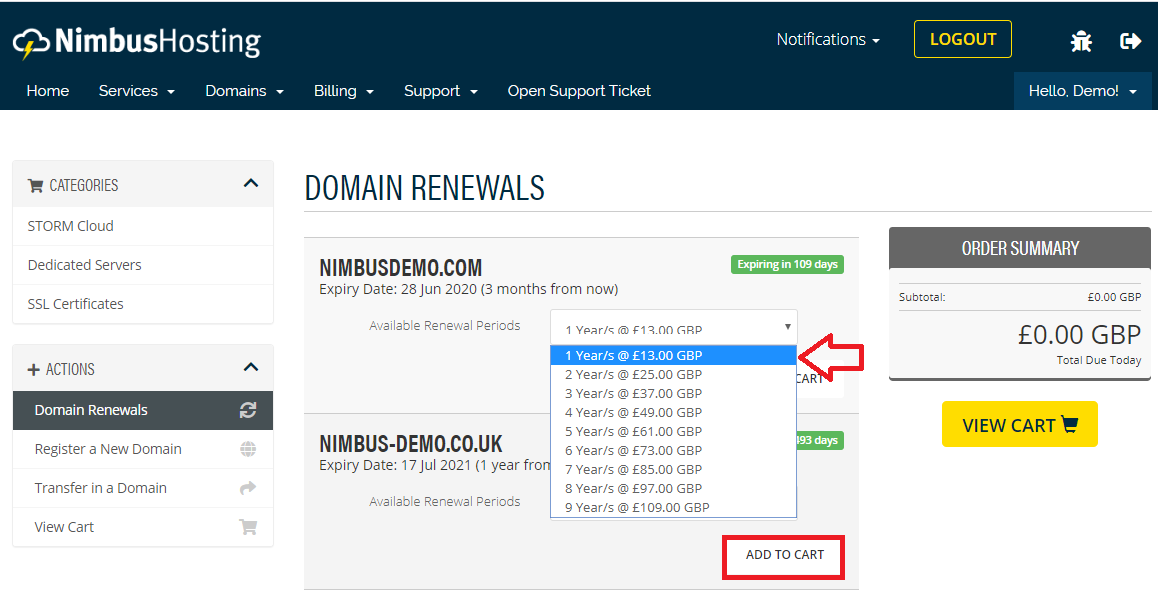Toggle the nimbusdemo.com renewal period dropdown
The width and height of the screenshot is (1158, 605).
(674, 327)
